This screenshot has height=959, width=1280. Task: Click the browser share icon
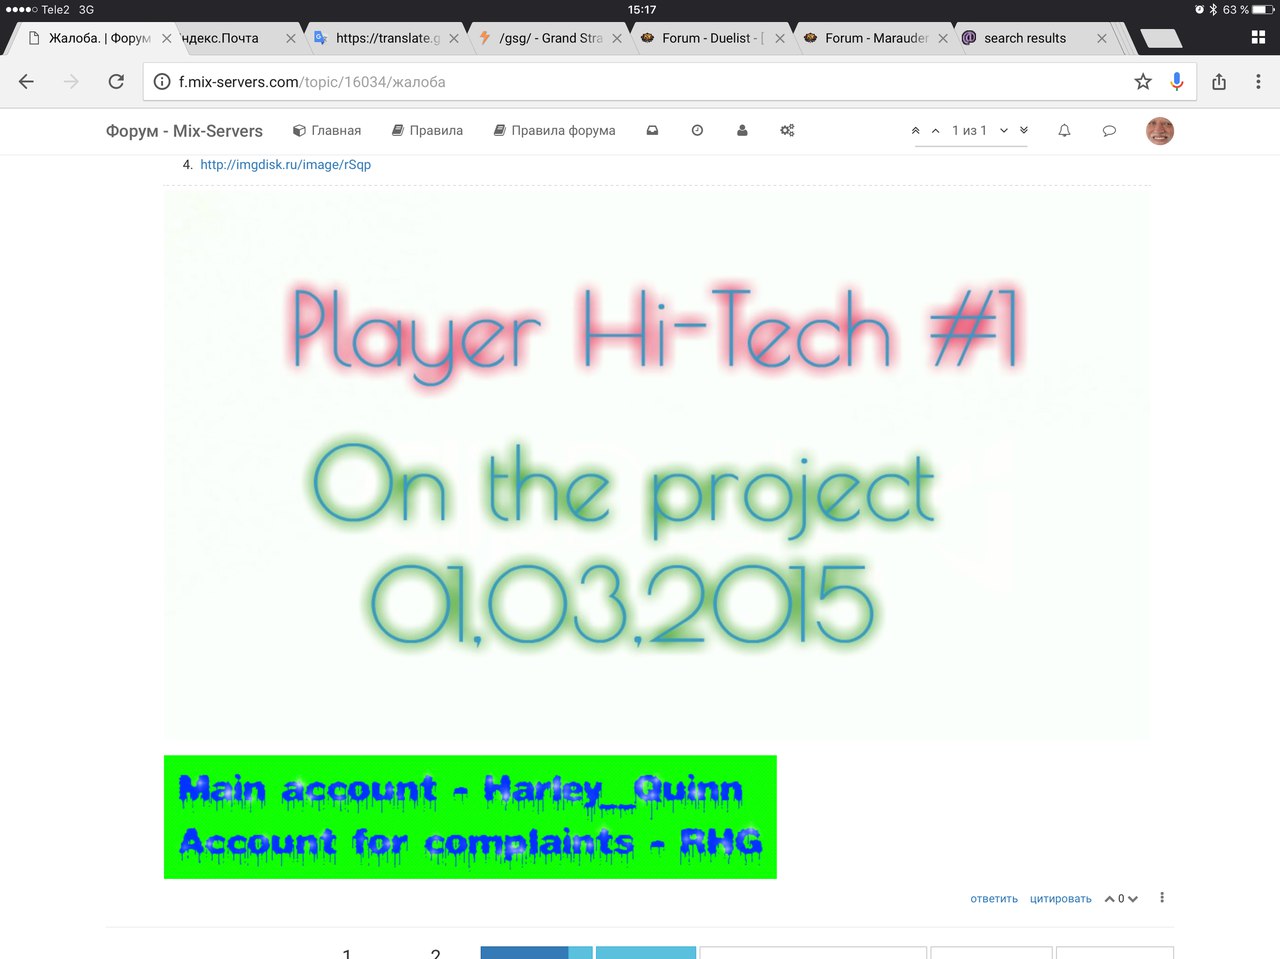click(x=1219, y=82)
